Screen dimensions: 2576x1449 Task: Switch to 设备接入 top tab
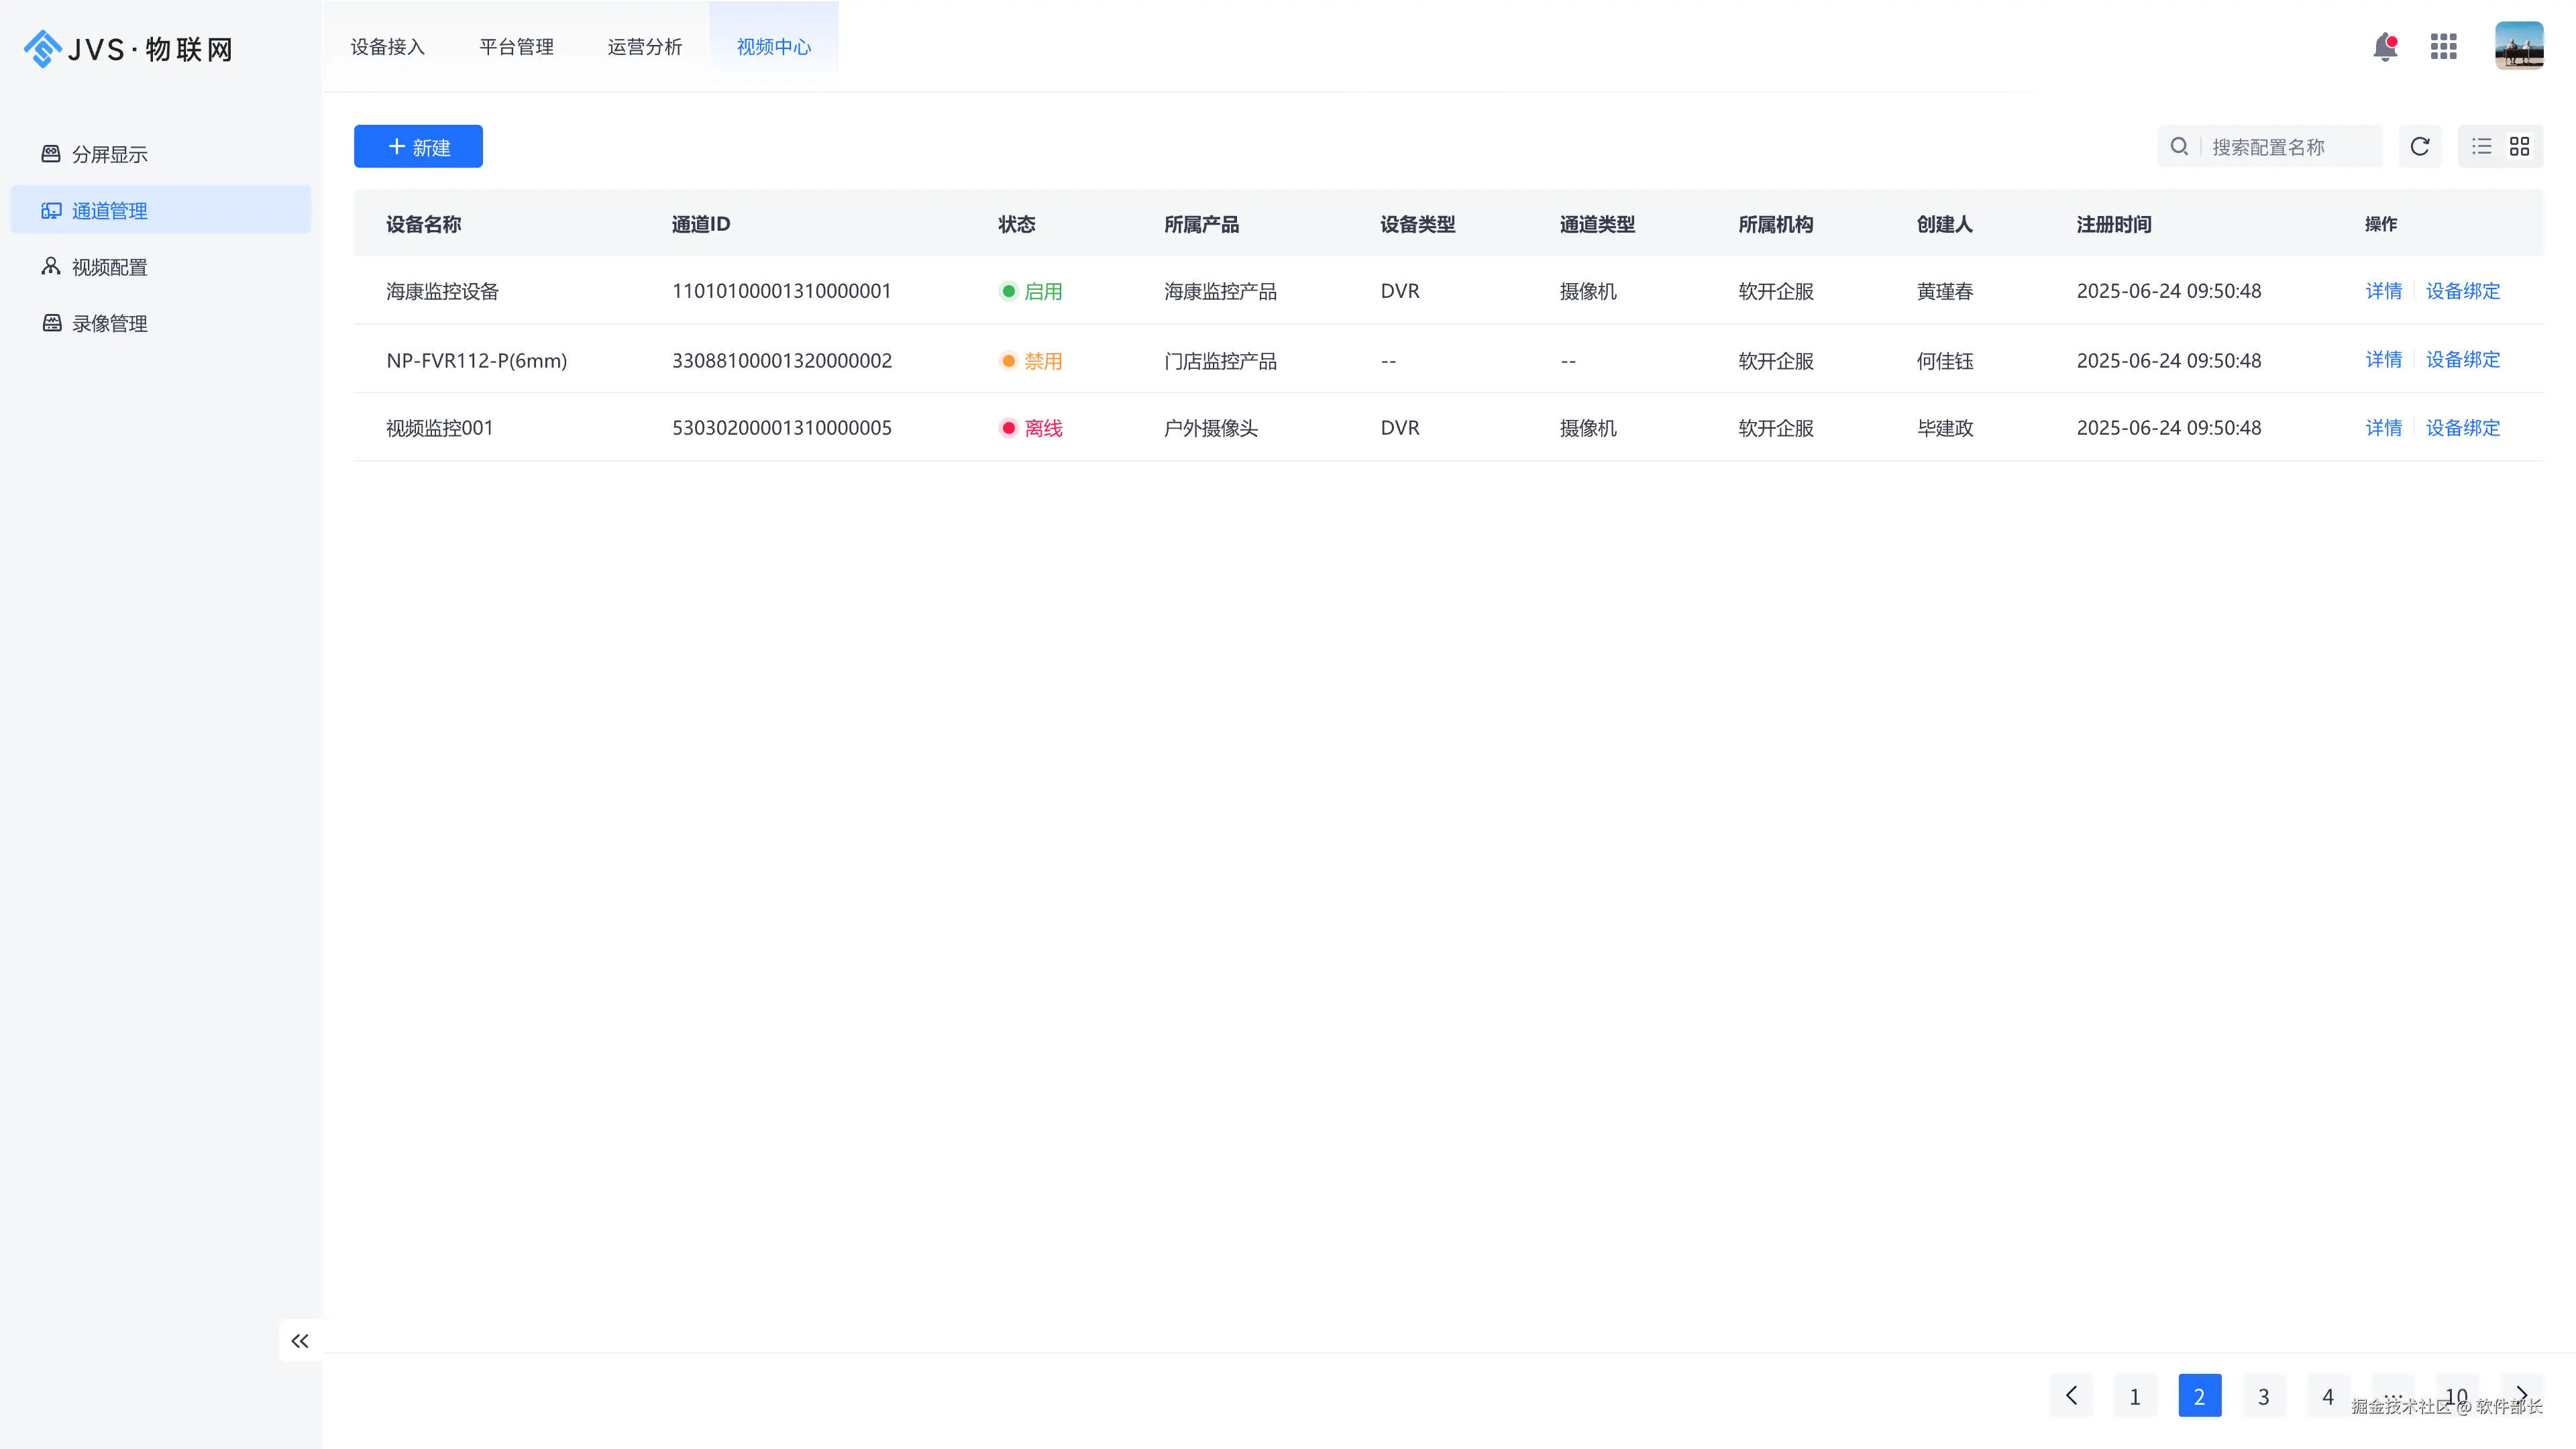[388, 47]
